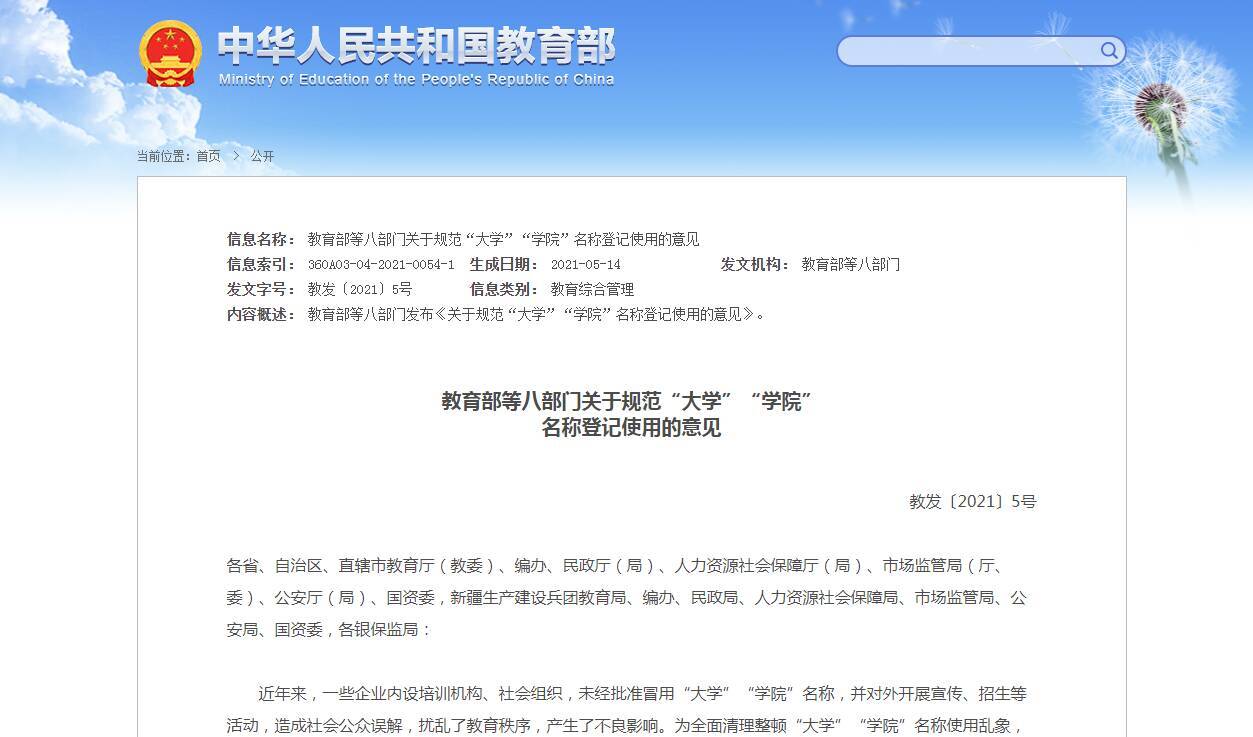Screen dimensions: 1253x737
Task: Click the 中华人民共和国教育部 site title
Action: click(415, 45)
